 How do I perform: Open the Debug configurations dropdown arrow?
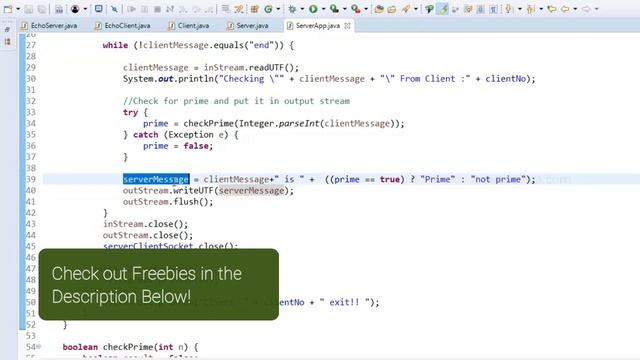(x=302, y=9)
